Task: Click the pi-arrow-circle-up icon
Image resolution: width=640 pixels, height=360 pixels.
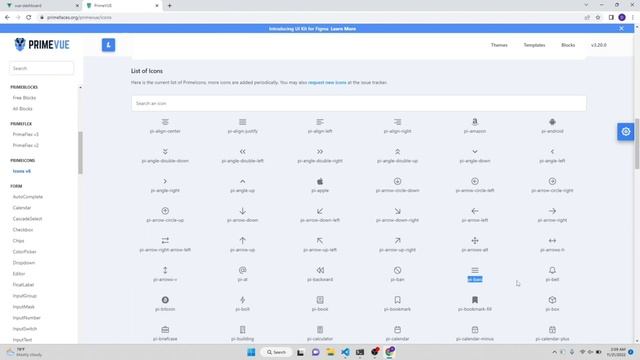Action: [165, 211]
